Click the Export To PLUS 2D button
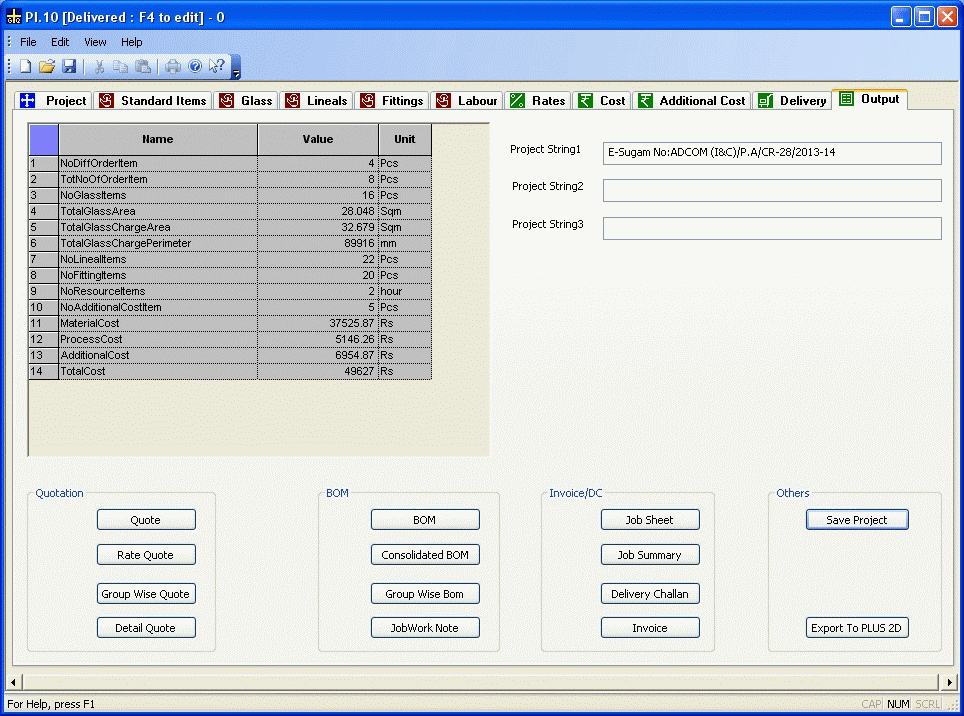The height and width of the screenshot is (716, 964). coord(857,628)
